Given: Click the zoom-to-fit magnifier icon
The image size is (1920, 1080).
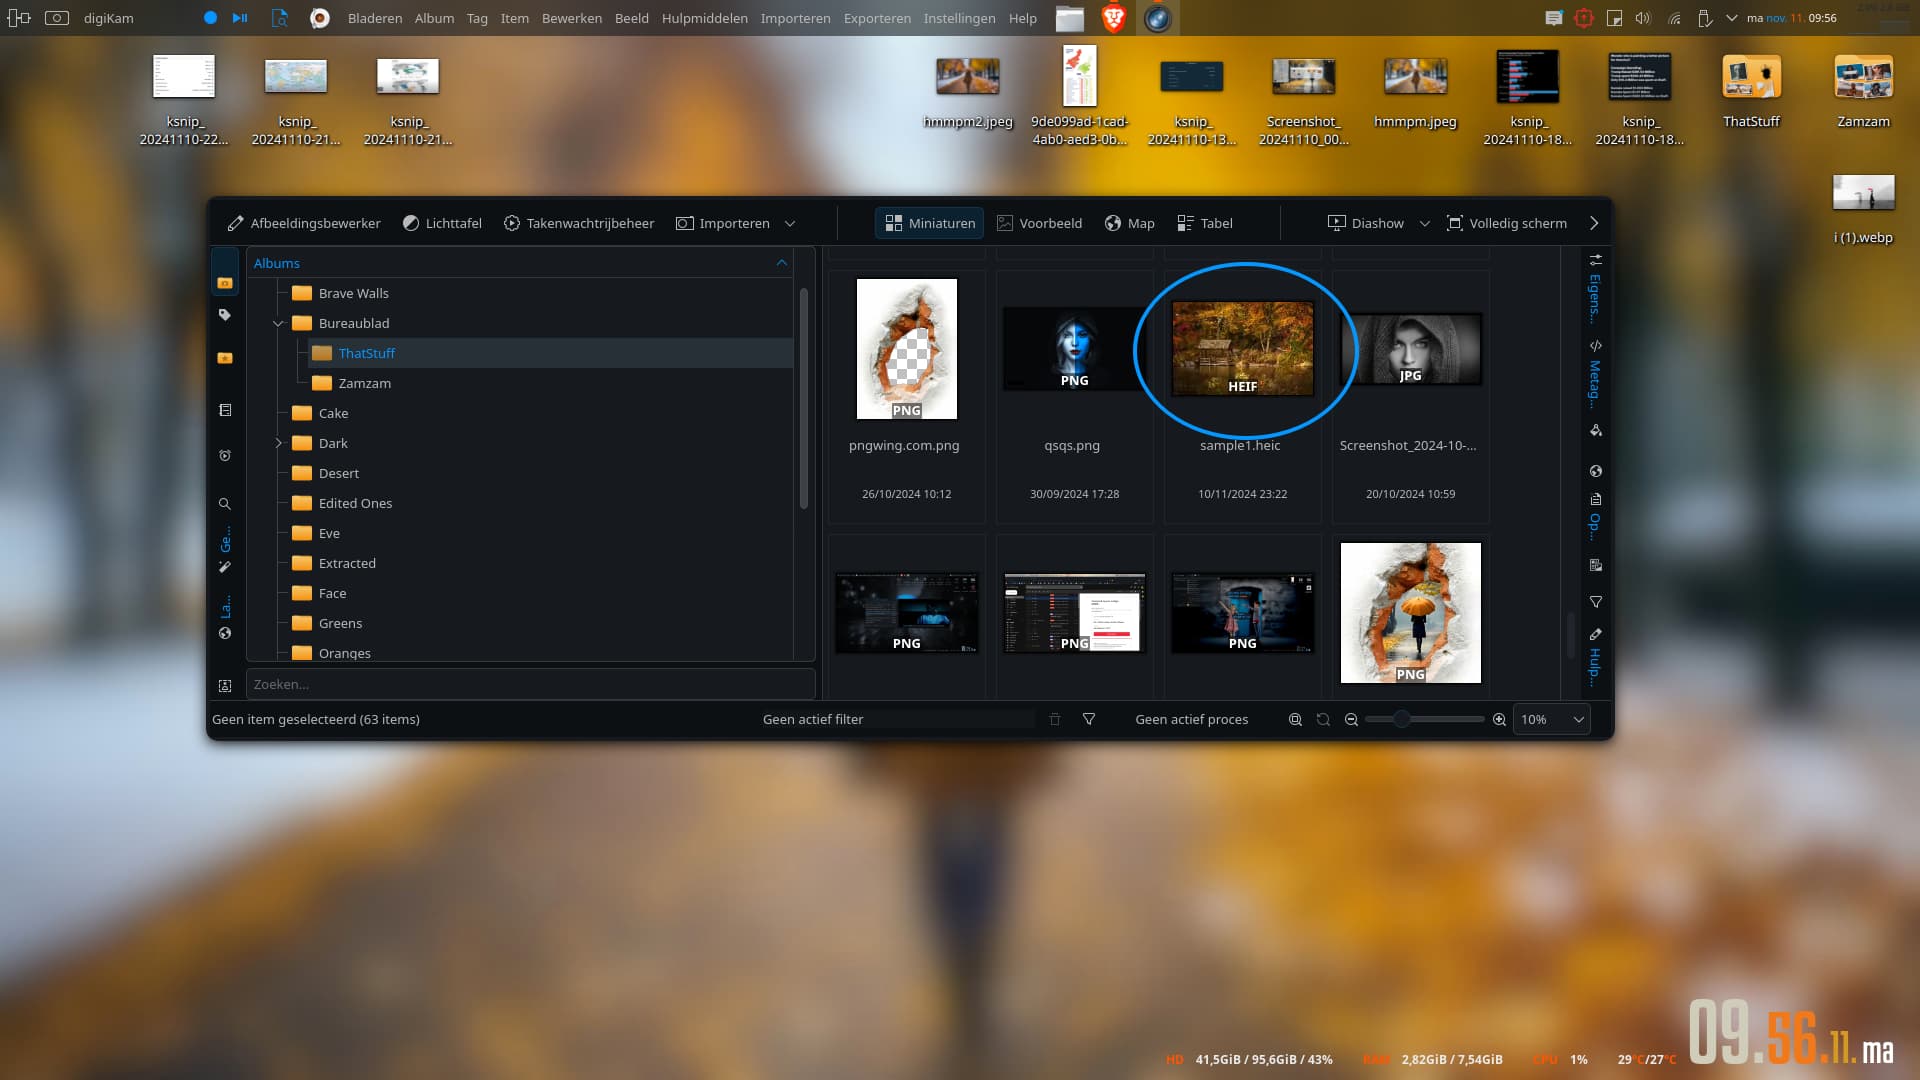Looking at the screenshot, I should pos(1295,719).
